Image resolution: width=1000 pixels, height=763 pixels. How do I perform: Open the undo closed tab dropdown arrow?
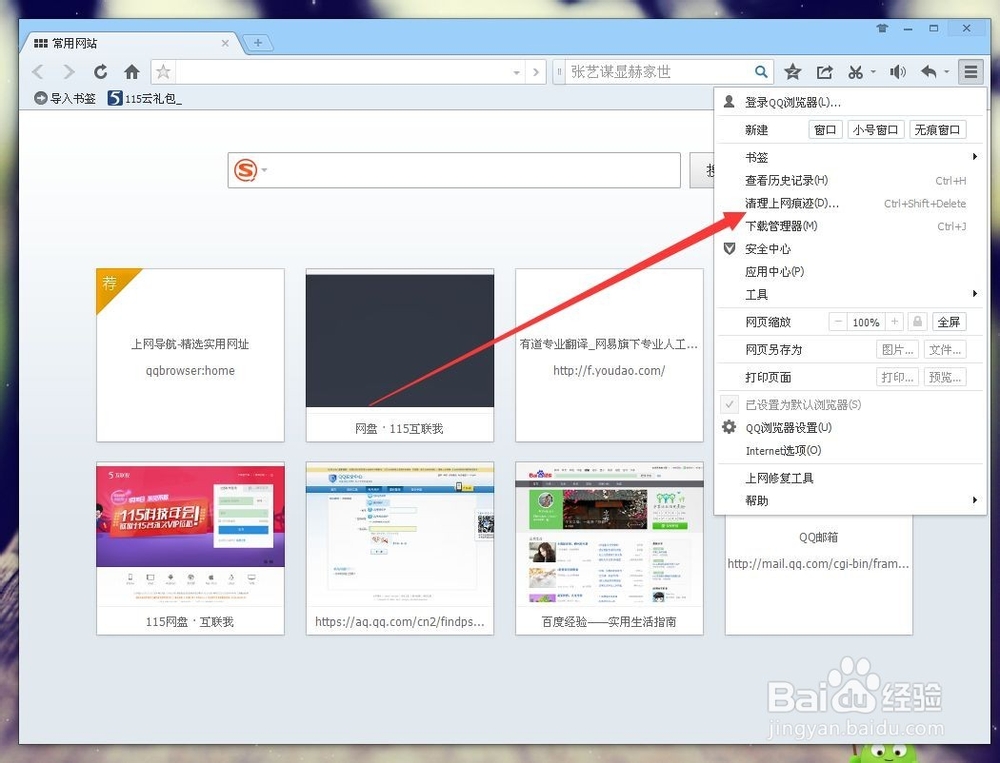pyautogui.click(x=946, y=72)
